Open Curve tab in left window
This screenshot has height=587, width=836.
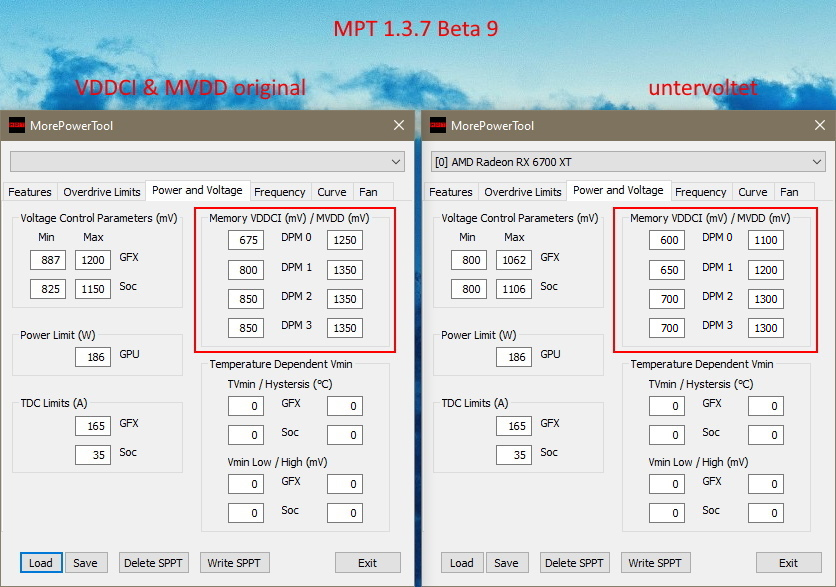tap(332, 192)
